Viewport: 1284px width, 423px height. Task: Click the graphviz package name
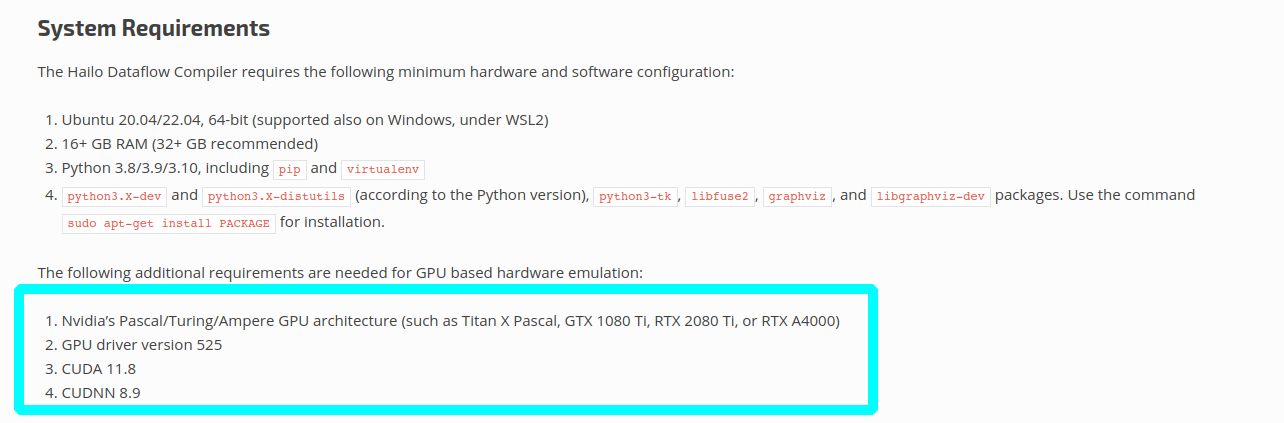pyautogui.click(x=797, y=196)
